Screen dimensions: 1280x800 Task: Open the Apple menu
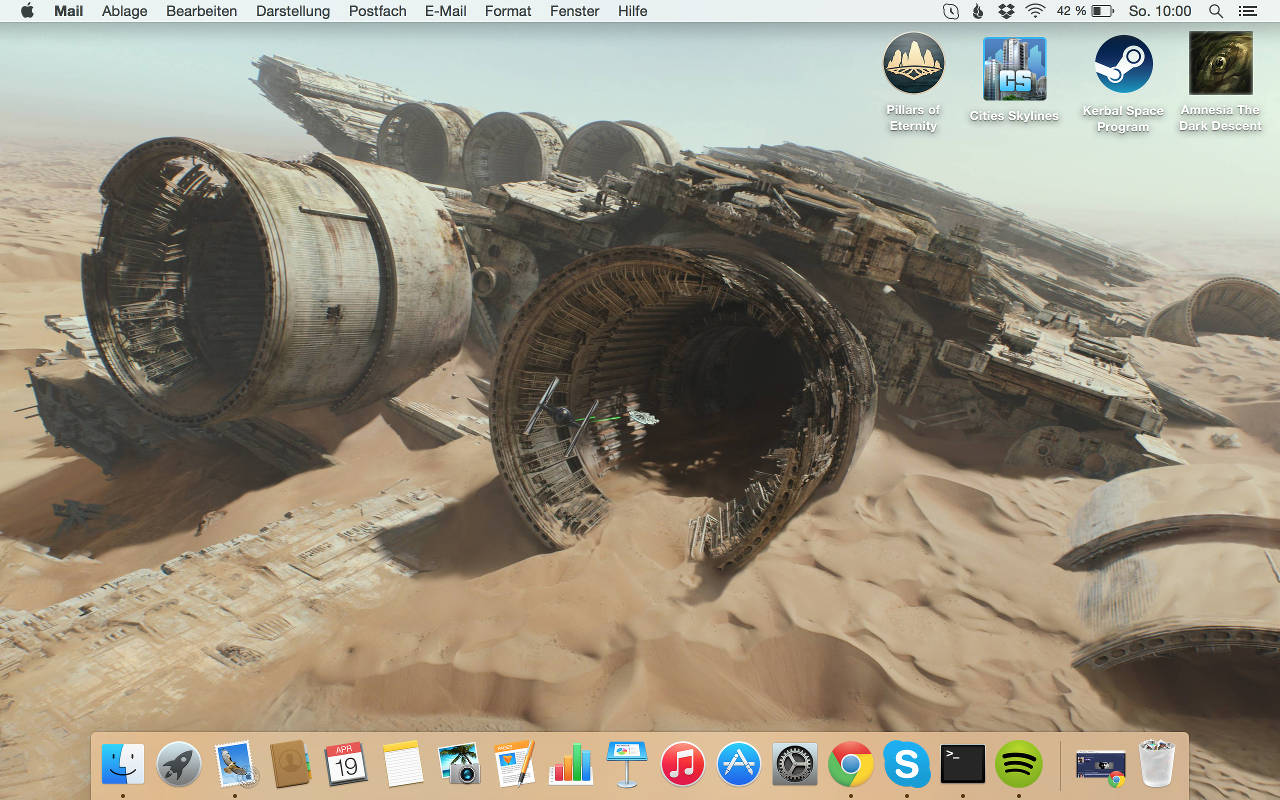coord(27,11)
